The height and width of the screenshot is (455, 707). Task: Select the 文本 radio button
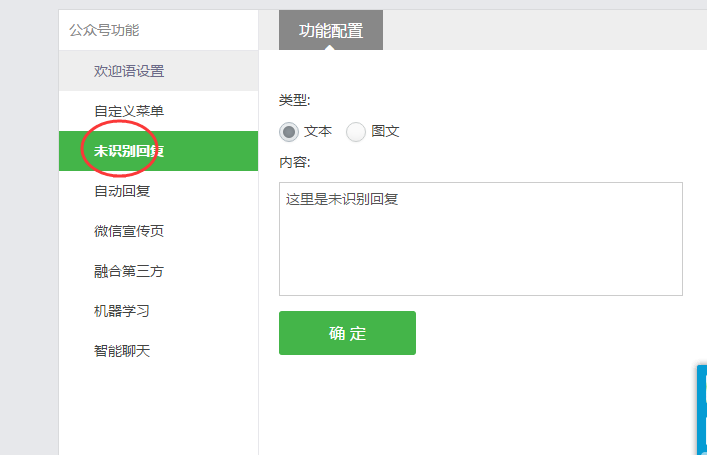coord(289,132)
